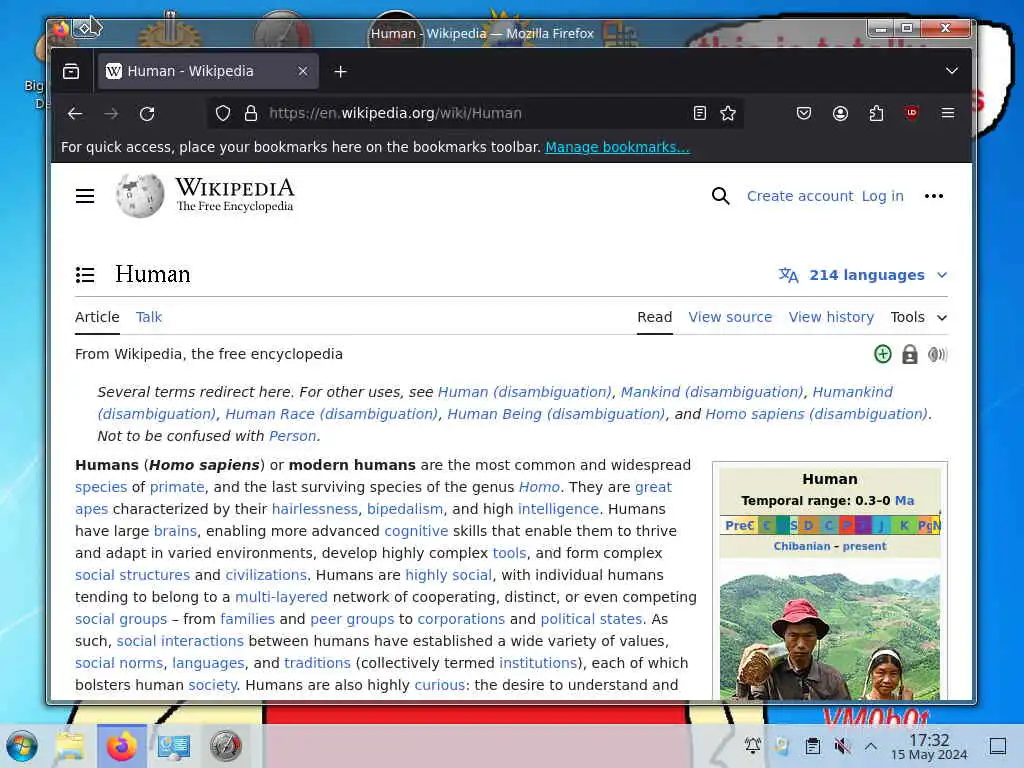The height and width of the screenshot is (768, 1024).
Task: Open Firefox account icon
Action: point(840,114)
